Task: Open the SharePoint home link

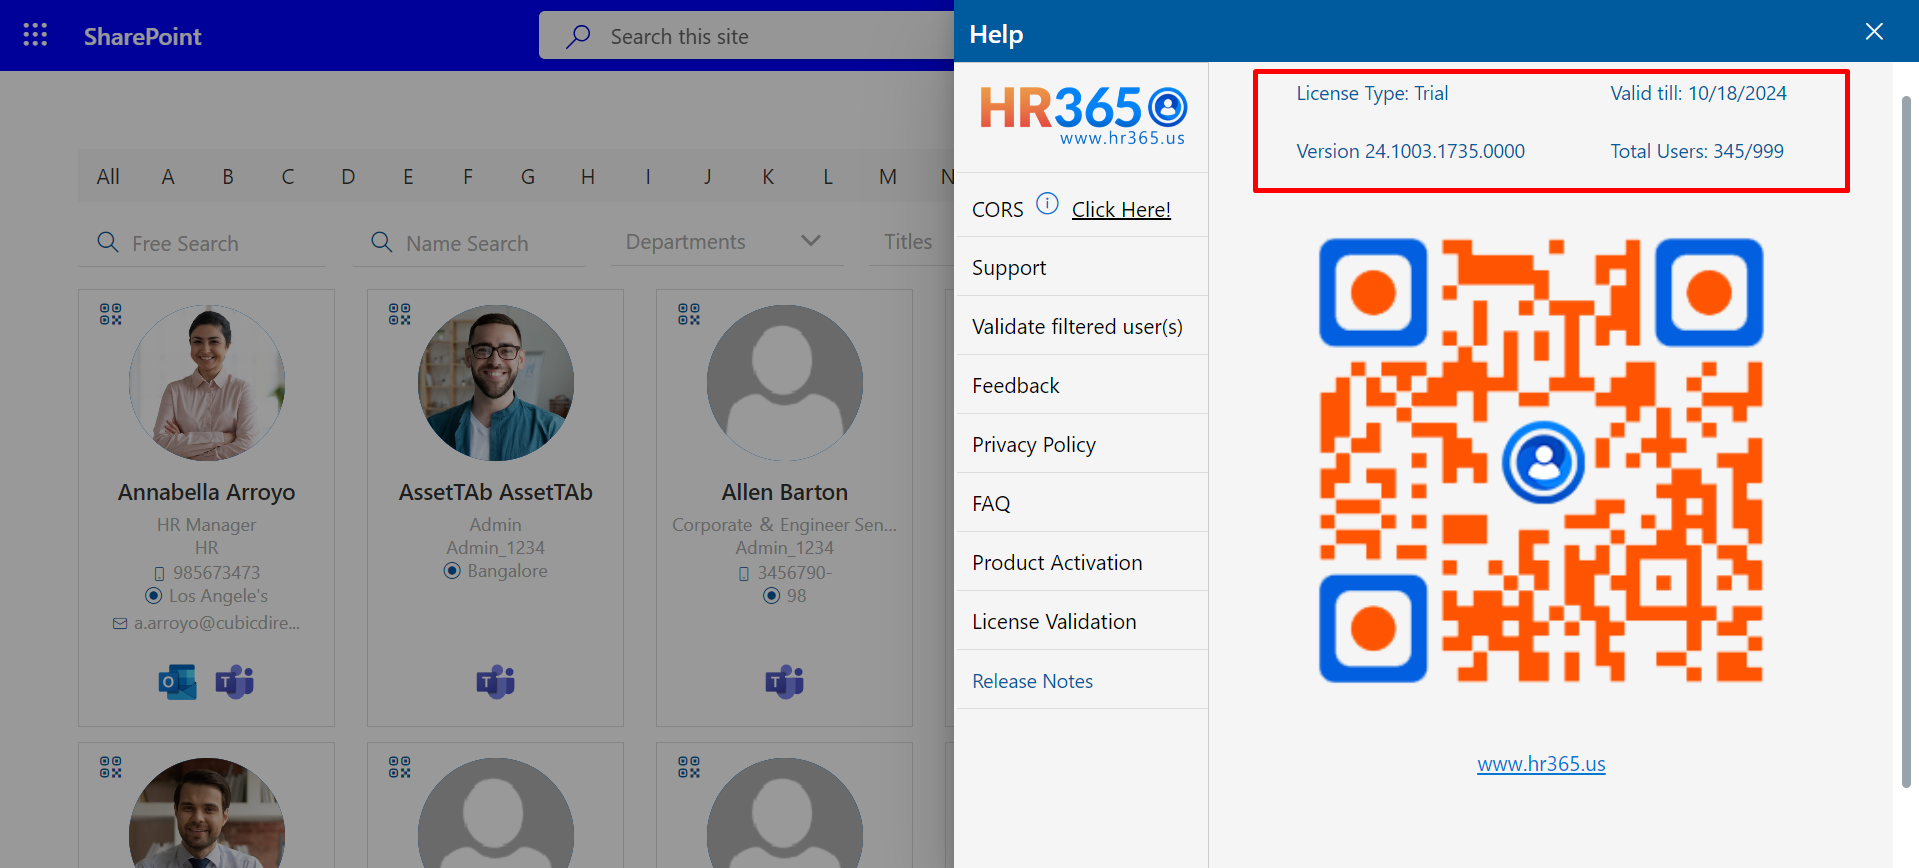Action: pyautogui.click(x=142, y=36)
